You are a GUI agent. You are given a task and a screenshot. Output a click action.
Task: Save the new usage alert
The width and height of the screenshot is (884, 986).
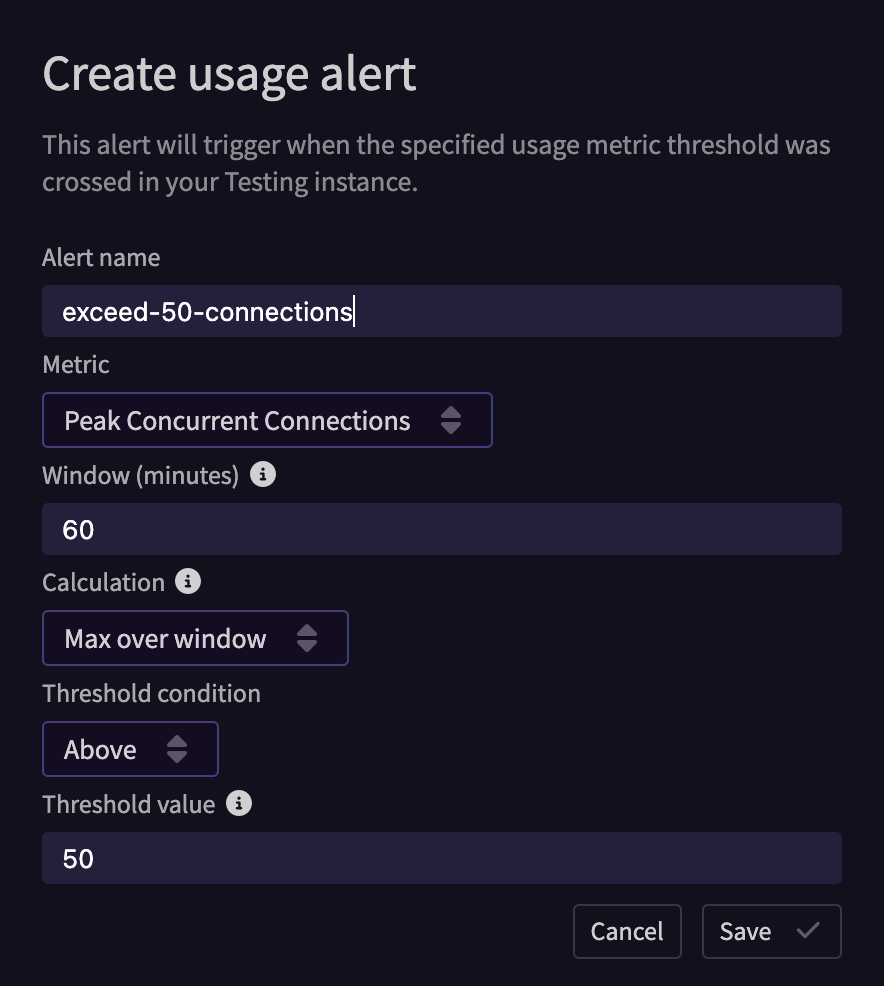(771, 931)
